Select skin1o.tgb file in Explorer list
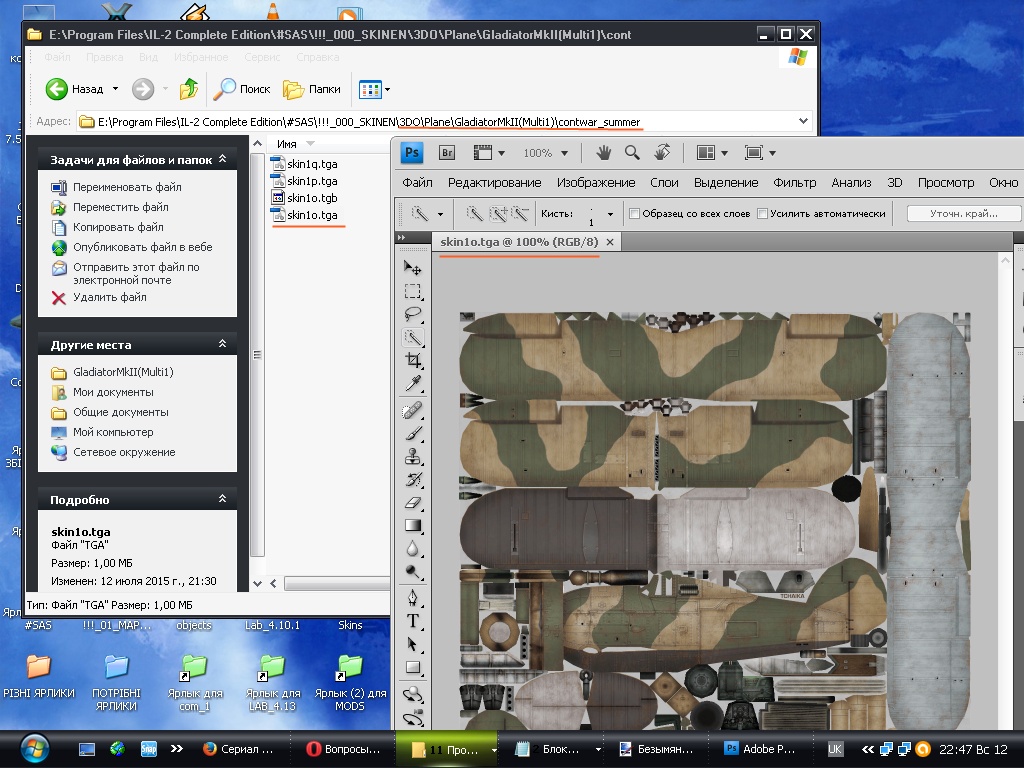This screenshot has width=1024, height=768. coord(311,198)
